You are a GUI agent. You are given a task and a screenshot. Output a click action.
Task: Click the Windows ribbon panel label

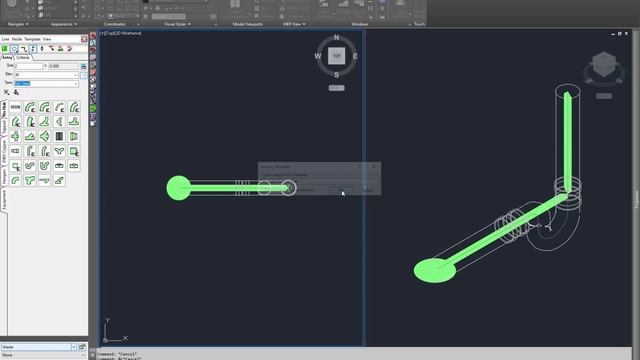tap(360, 24)
